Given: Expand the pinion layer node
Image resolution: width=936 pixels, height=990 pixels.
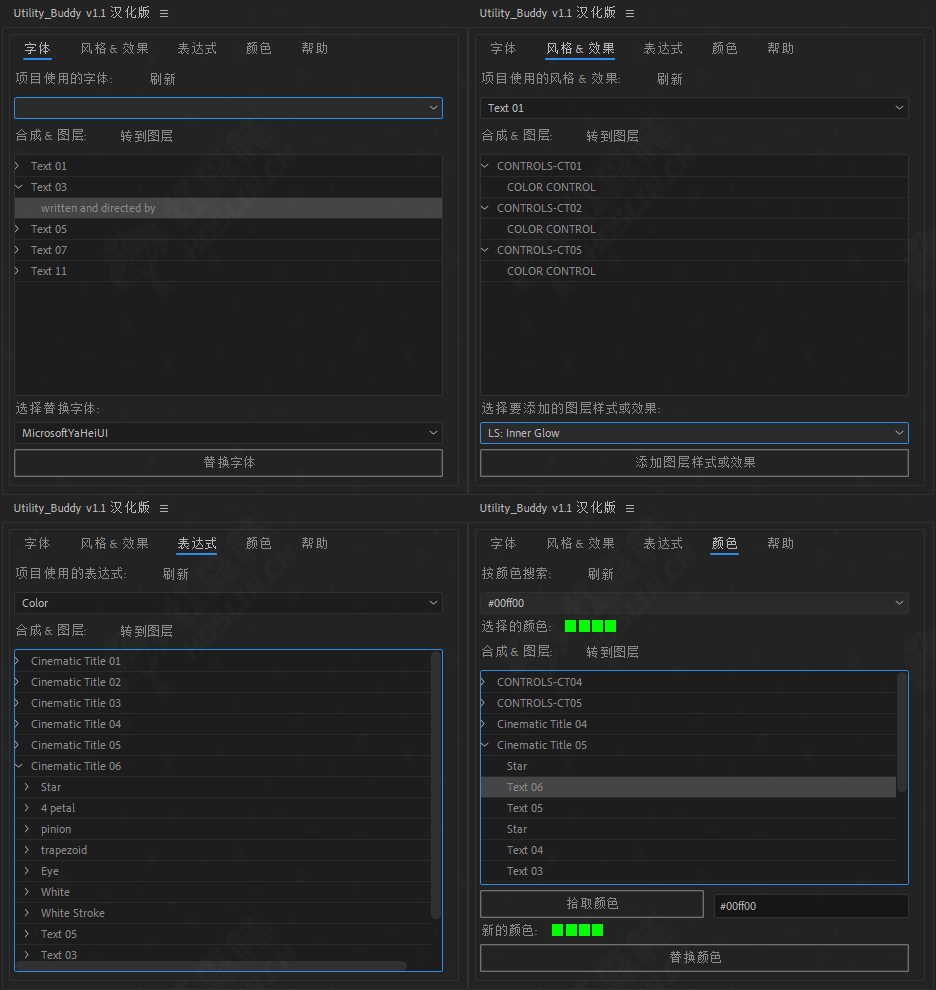Looking at the screenshot, I should pos(27,829).
